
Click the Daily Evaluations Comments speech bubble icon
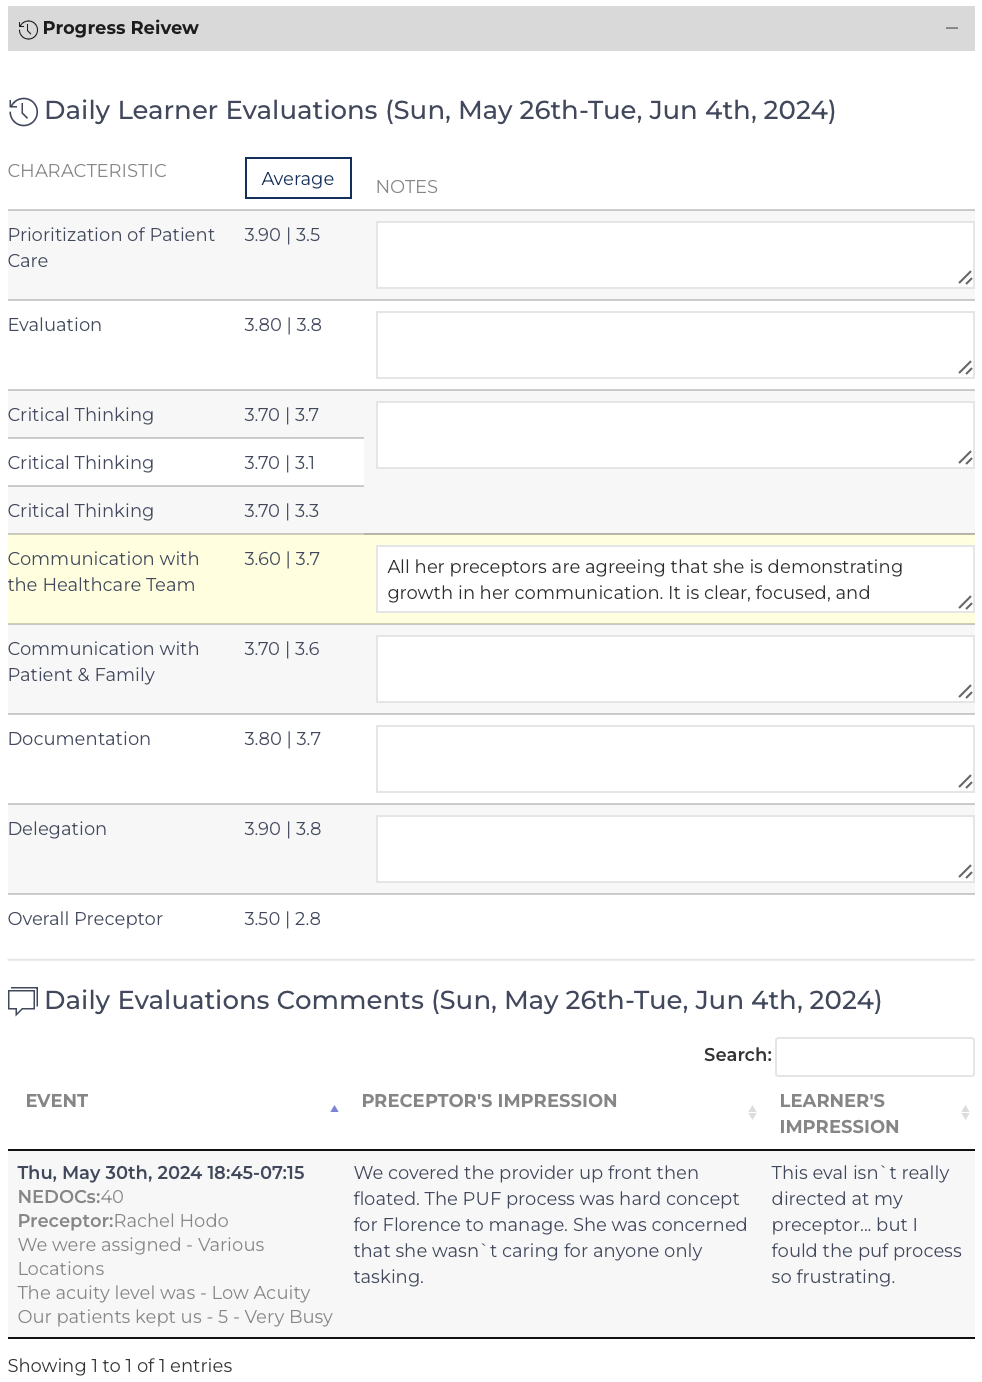click(23, 1001)
